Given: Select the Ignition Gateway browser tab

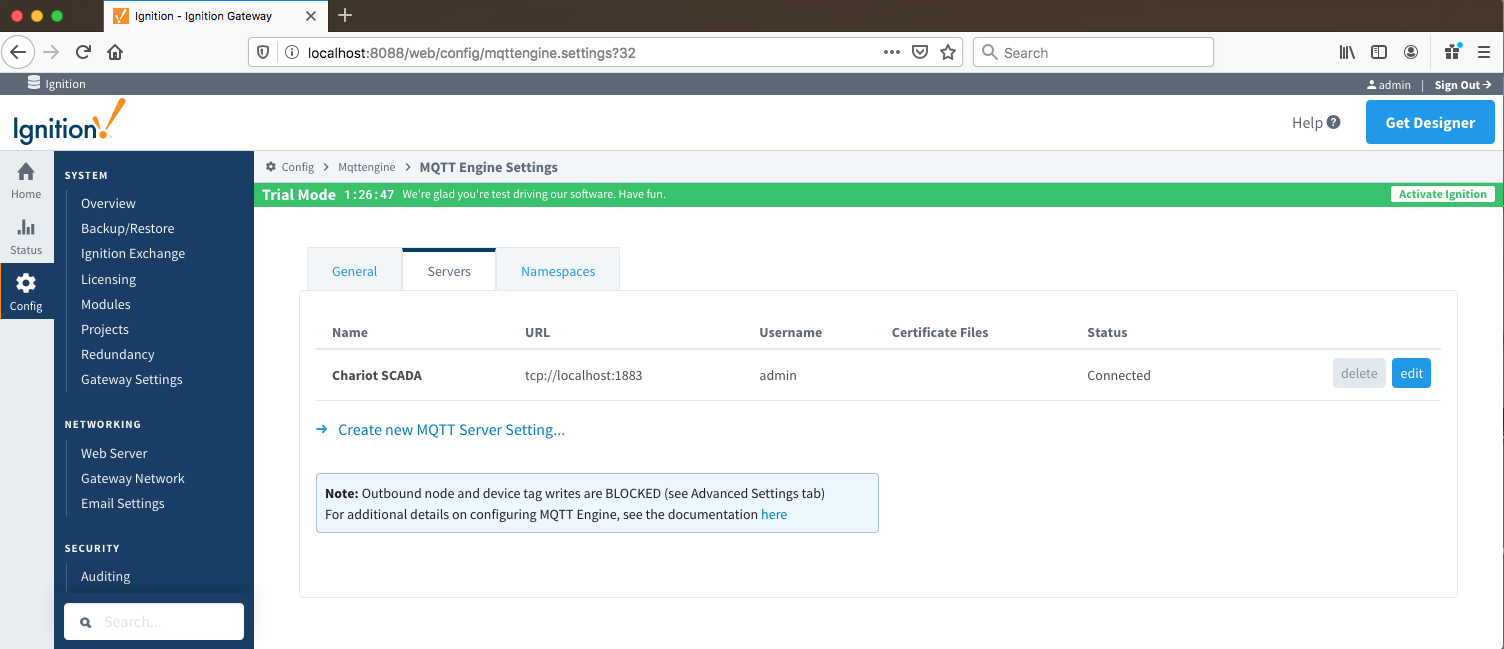Looking at the screenshot, I should (217, 16).
